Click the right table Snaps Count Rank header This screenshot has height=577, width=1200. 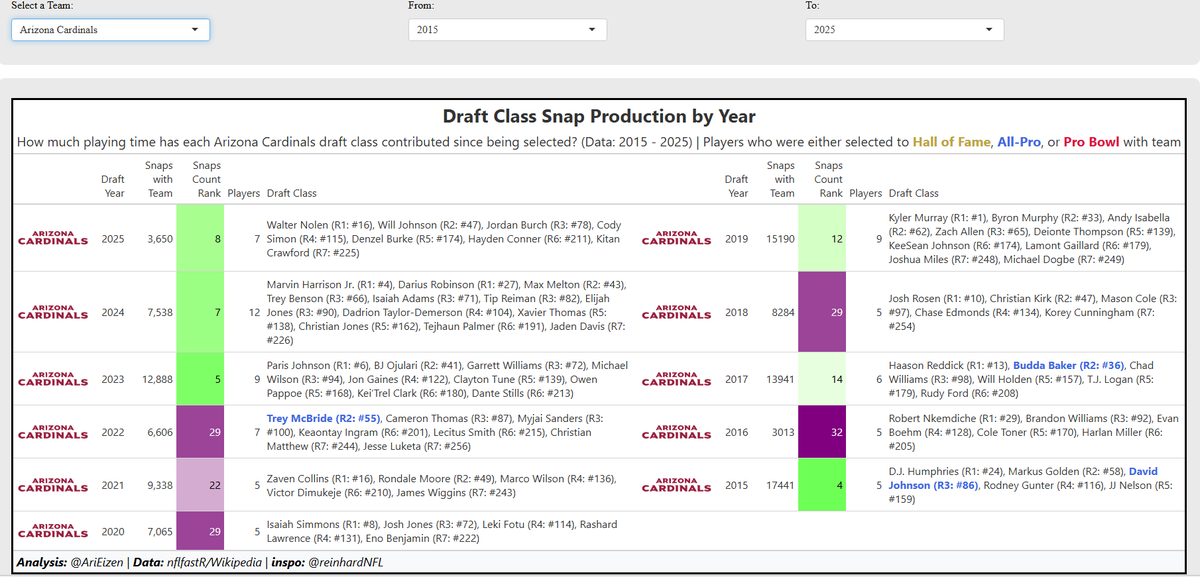[x=828, y=179]
